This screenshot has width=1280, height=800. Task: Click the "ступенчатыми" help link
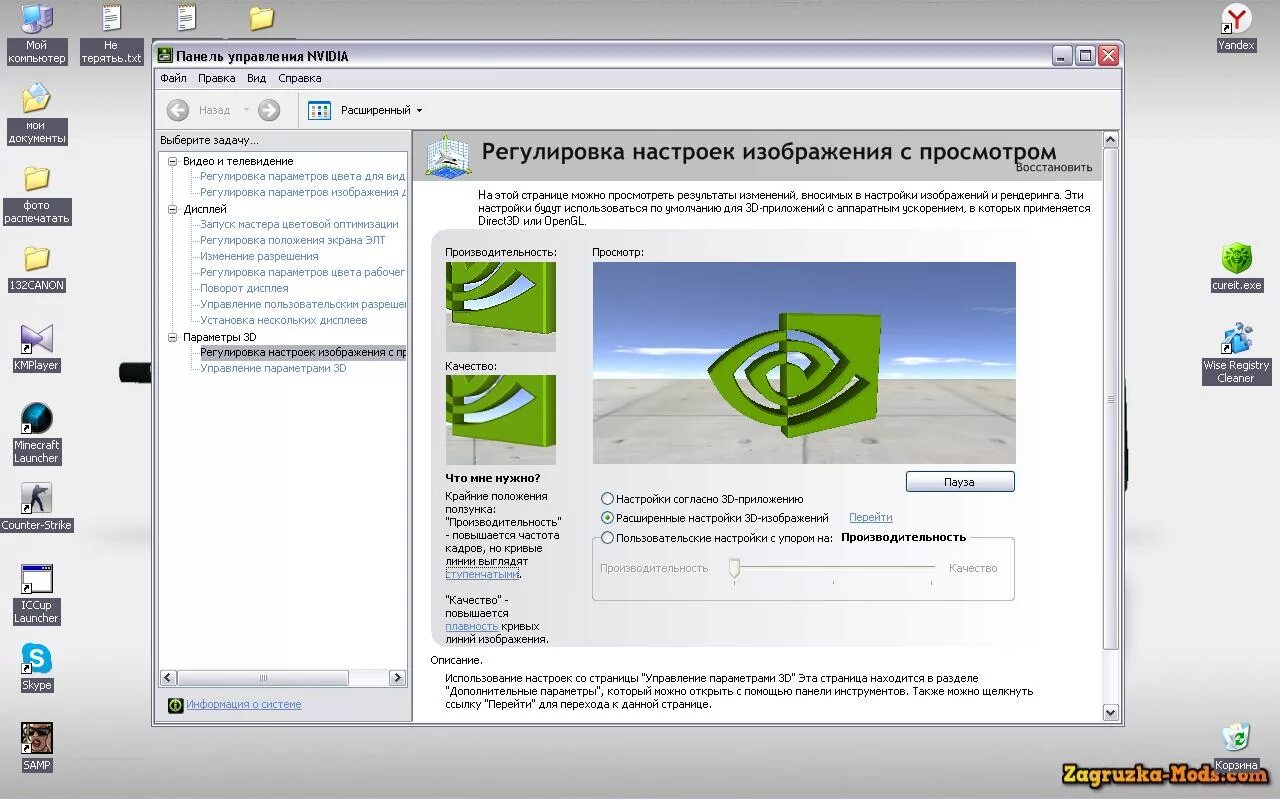[x=483, y=574]
